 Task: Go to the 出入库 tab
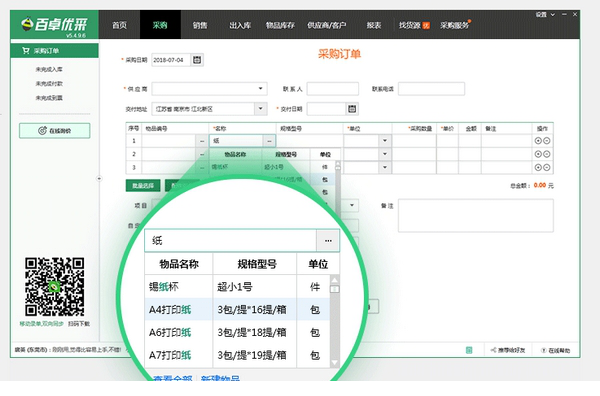tap(240, 25)
